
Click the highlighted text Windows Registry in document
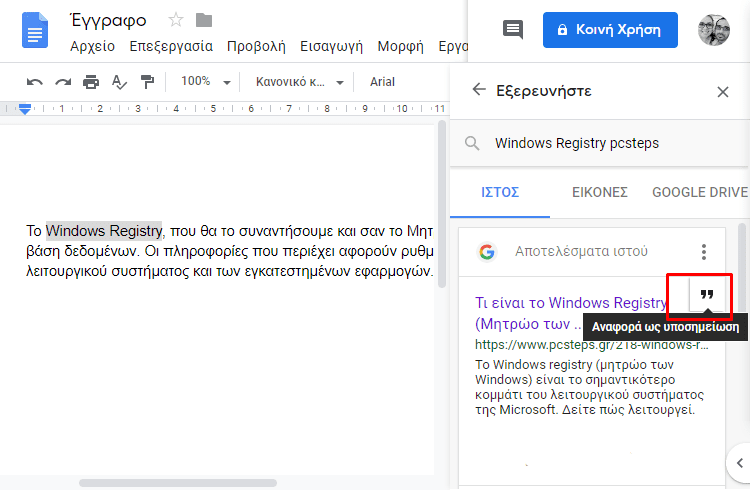tap(104, 231)
